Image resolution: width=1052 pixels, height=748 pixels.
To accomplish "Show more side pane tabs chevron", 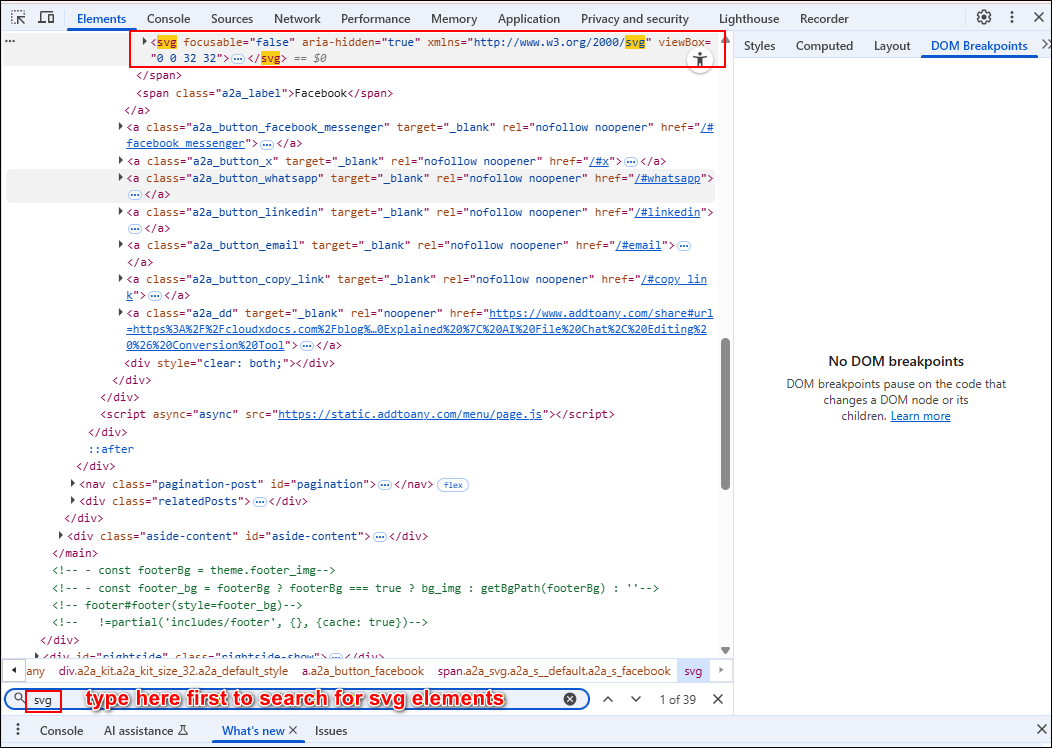I will (1045, 45).
